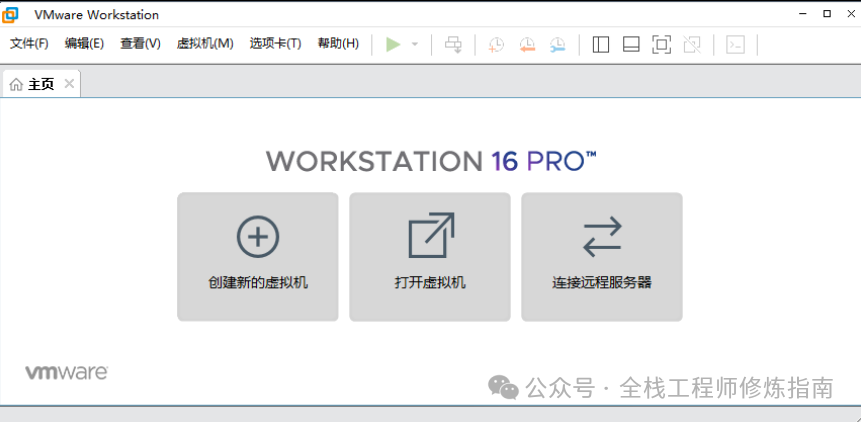The height and width of the screenshot is (422, 861).
Task: Open the 选项卡(T) menu
Action: click(275, 44)
